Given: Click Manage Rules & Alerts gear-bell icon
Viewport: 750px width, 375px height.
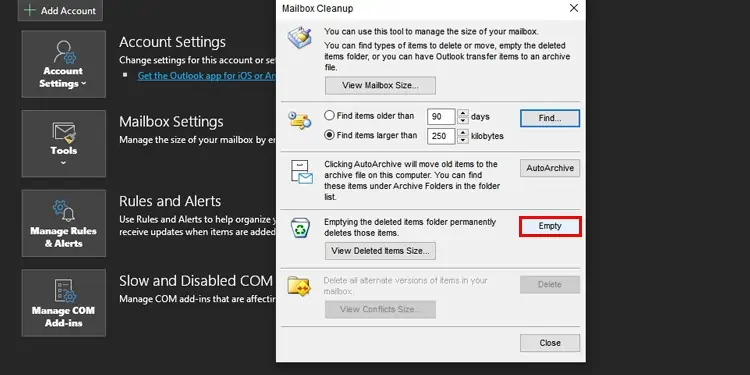Looking at the screenshot, I should 64,211.
